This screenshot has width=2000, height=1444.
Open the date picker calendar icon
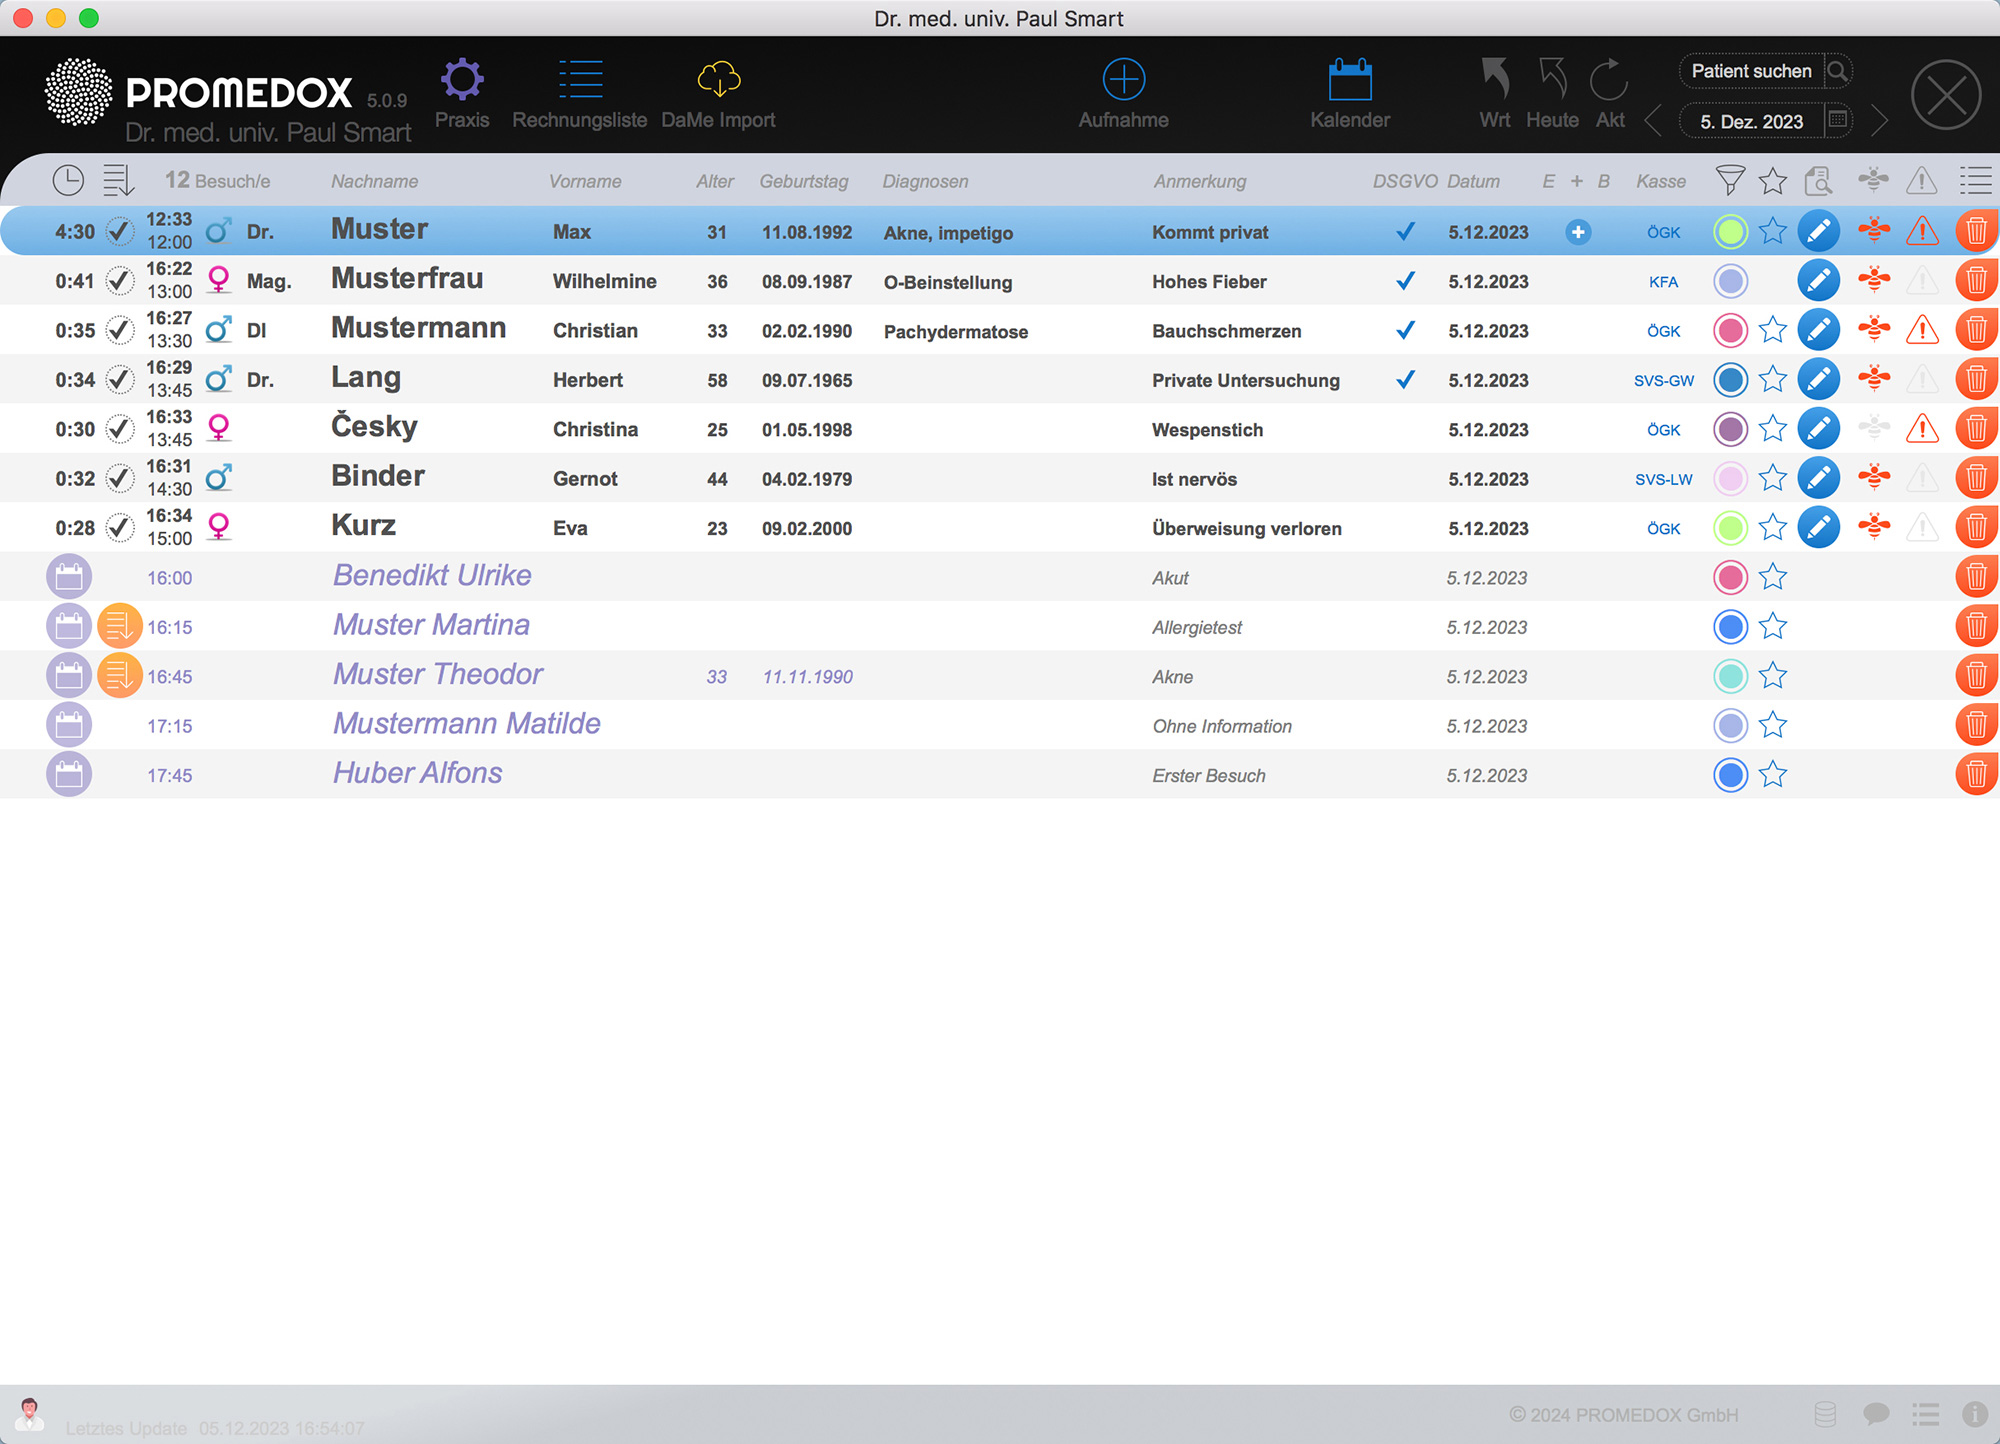[x=1838, y=120]
